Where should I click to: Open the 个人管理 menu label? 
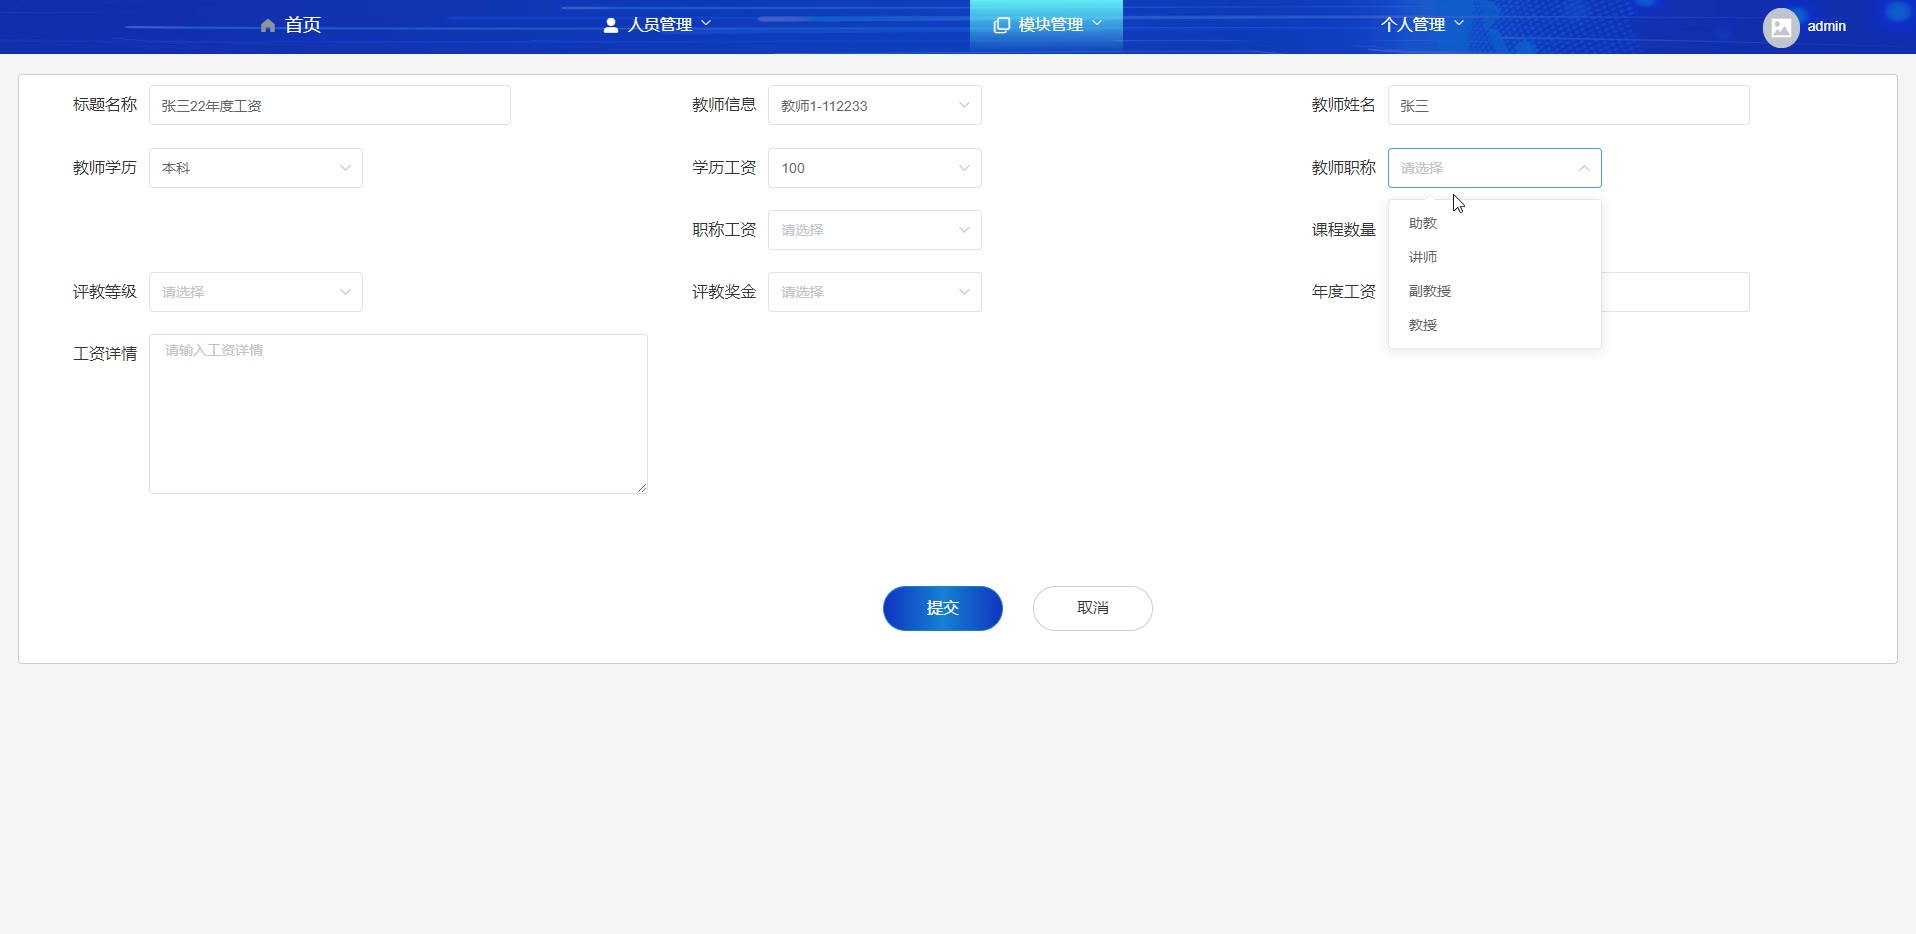[x=1413, y=25]
